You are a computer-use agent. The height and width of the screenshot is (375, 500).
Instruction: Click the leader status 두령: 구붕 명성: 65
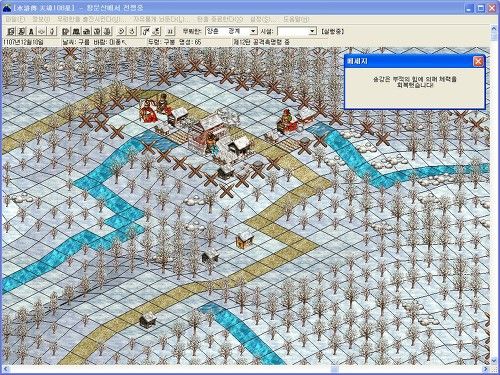174,42
